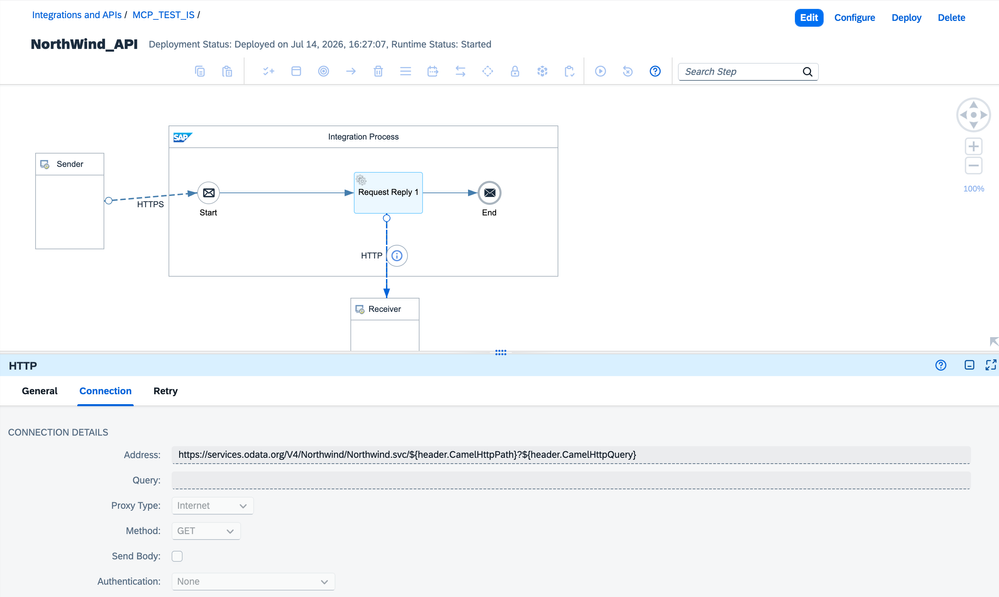Click the three horizontal lines toolbar icon
Viewport: 999px width, 597px height.
click(x=405, y=71)
